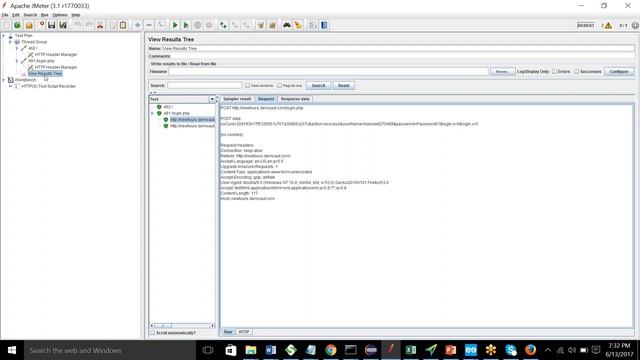The width and height of the screenshot is (640, 360).
Task: Select the first HTTP Header Manager node
Action: coord(56,54)
